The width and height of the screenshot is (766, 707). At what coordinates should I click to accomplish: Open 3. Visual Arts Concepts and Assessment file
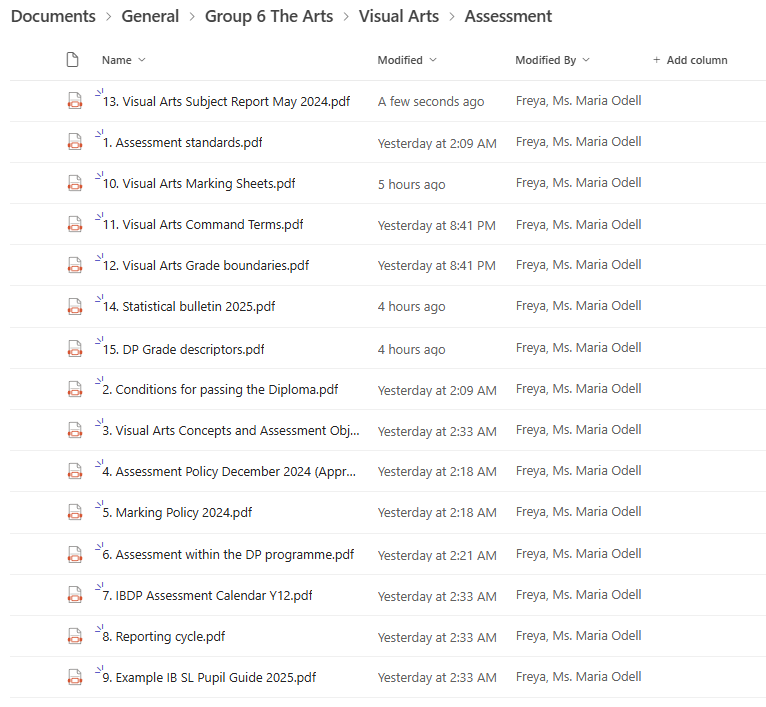click(231, 431)
